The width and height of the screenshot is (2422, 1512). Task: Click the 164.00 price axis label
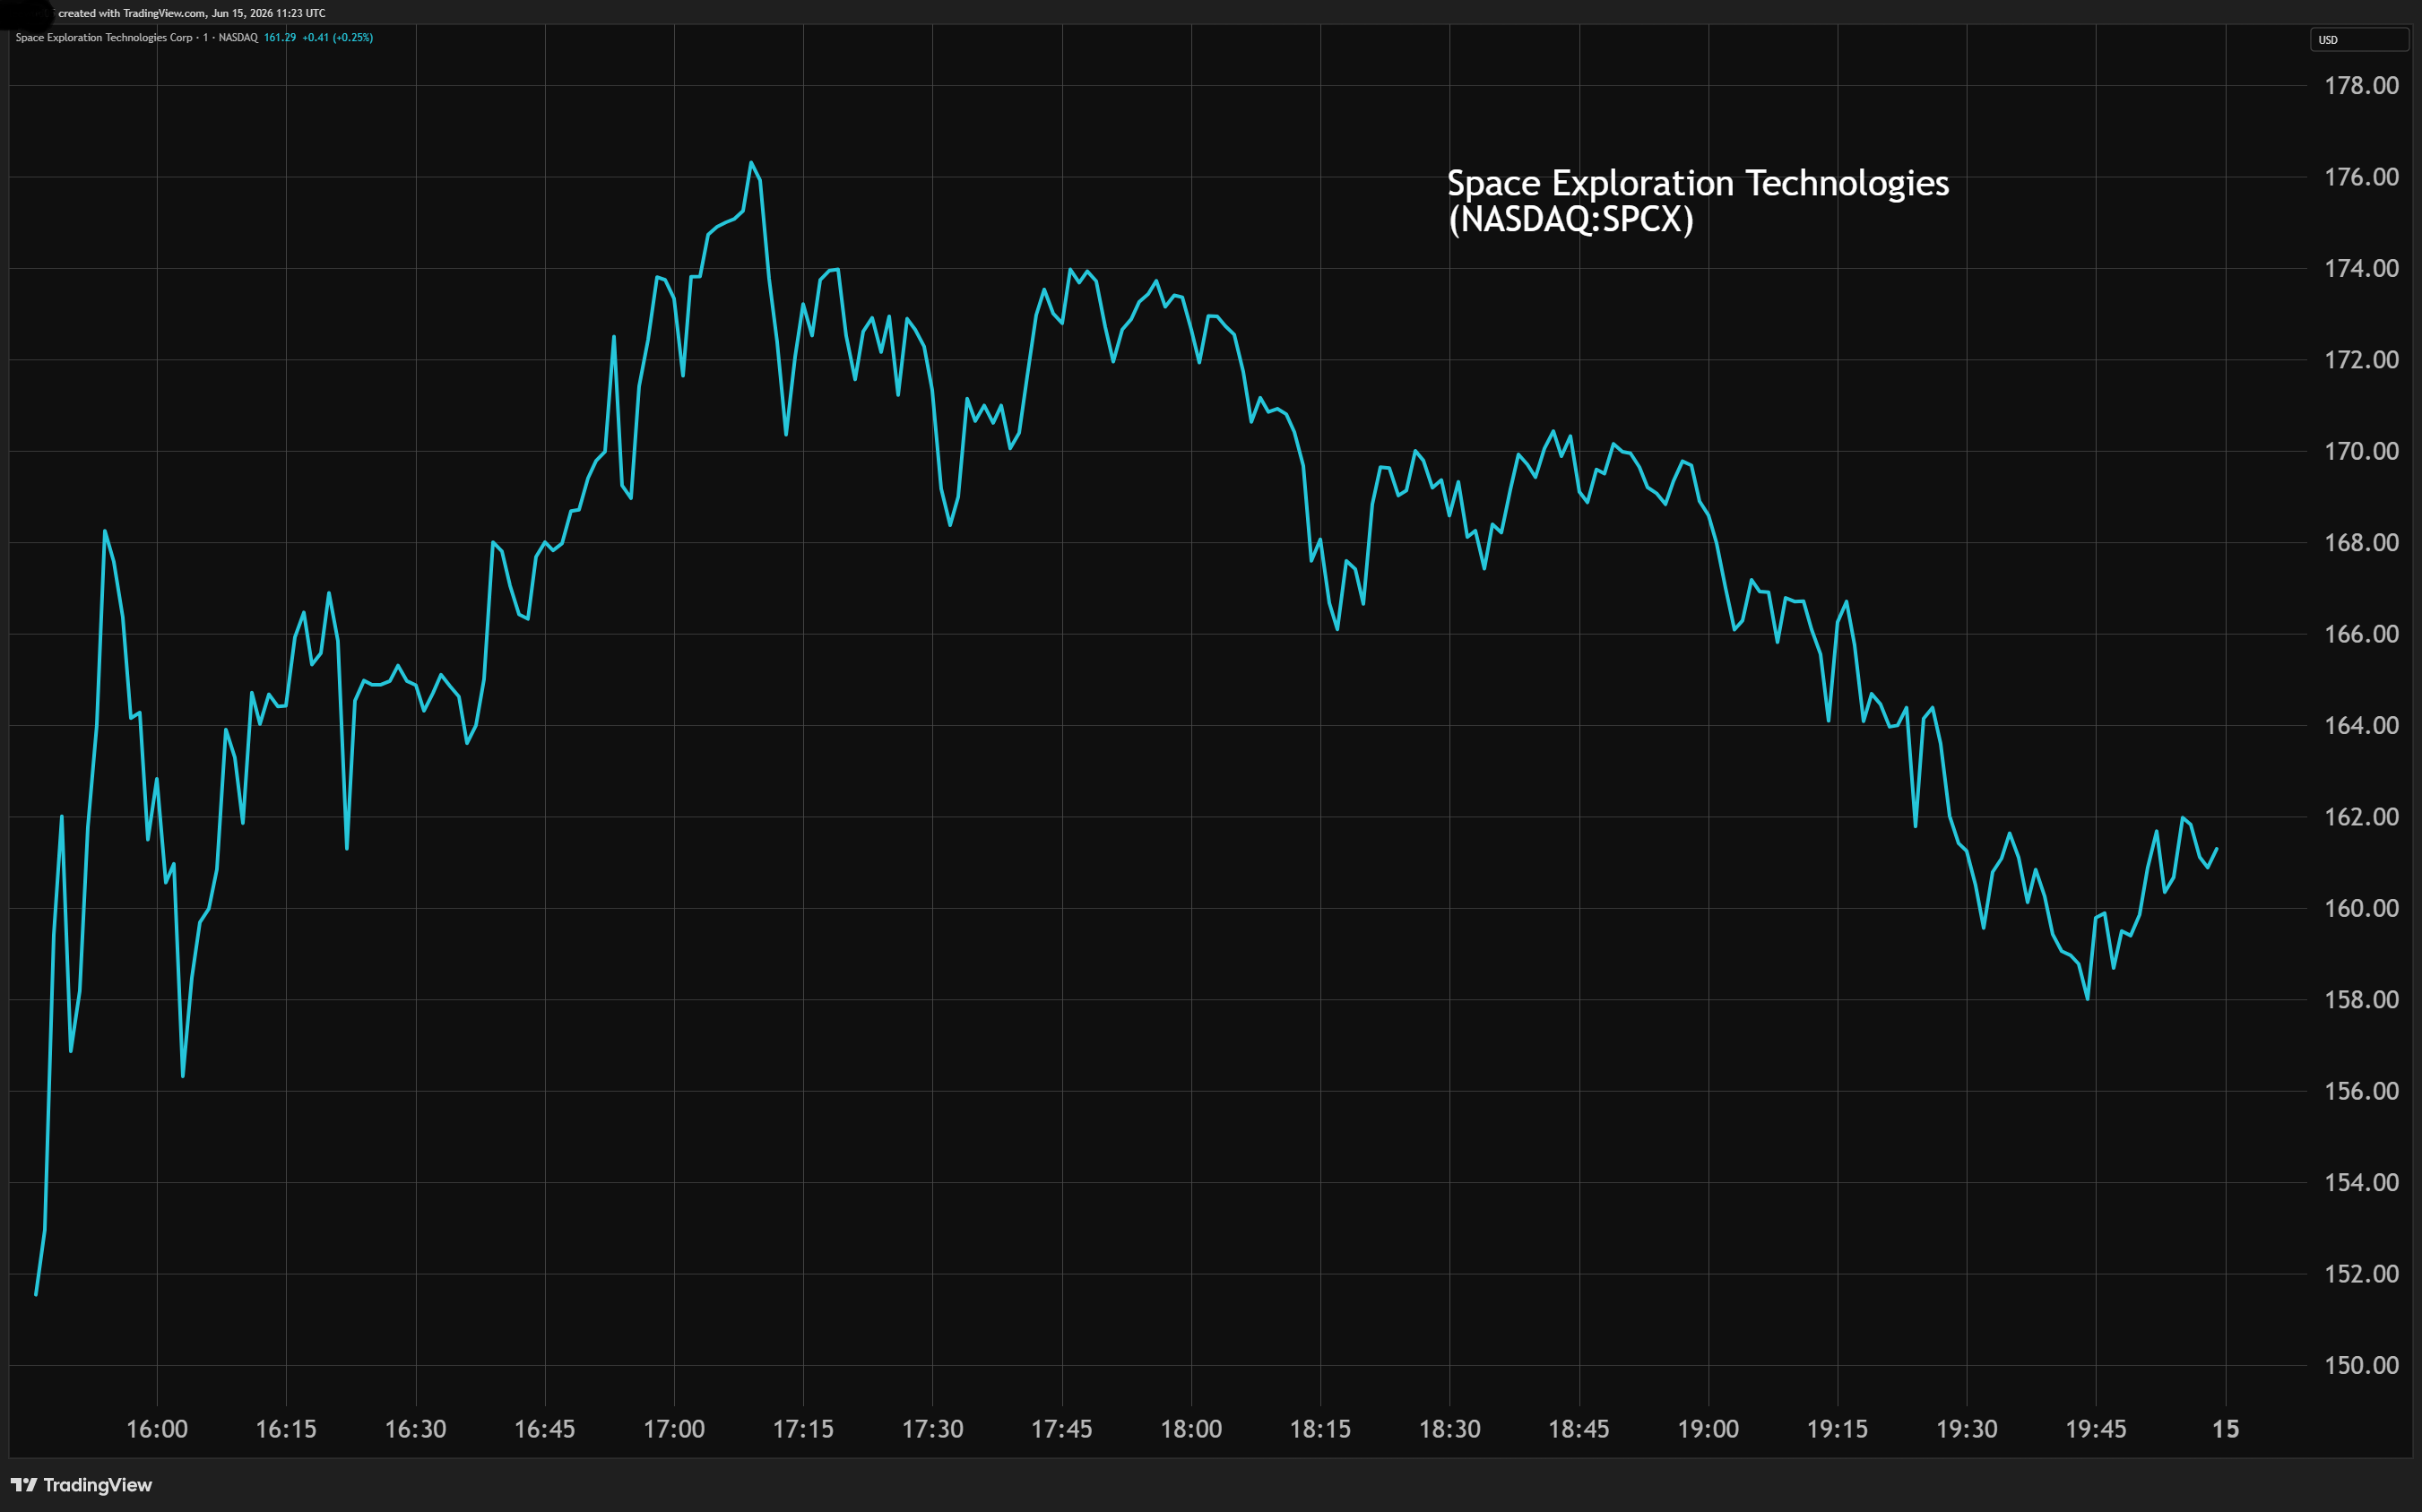2361,725
